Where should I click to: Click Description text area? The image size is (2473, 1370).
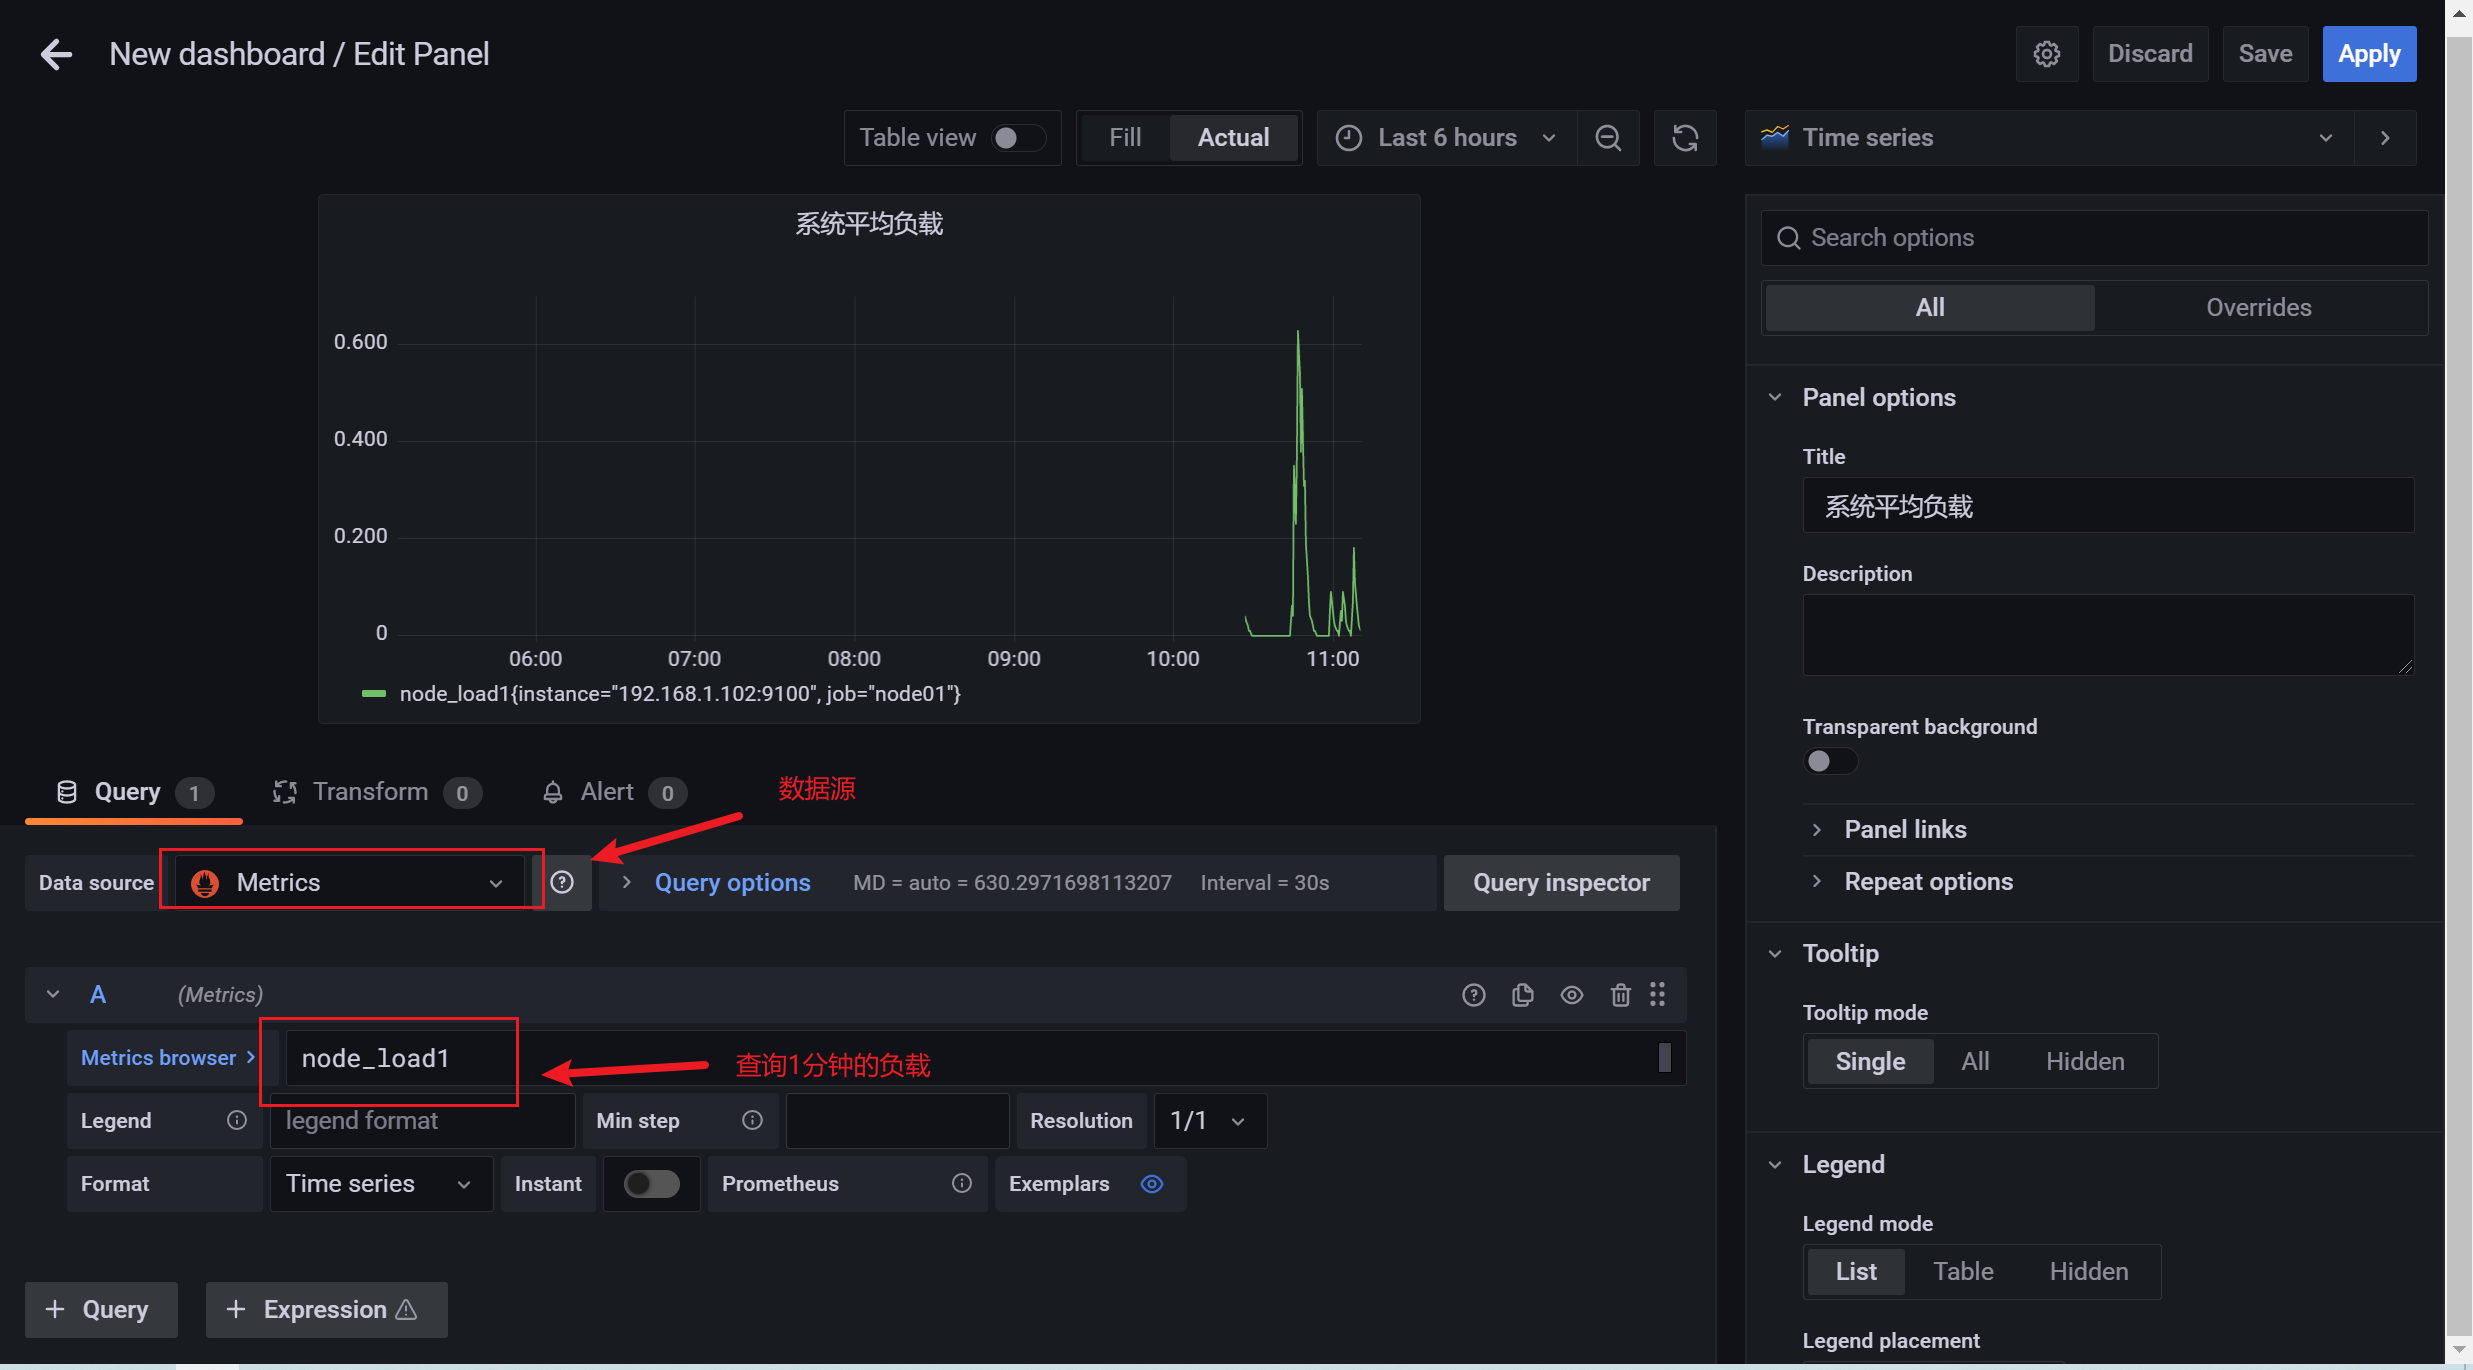click(2108, 635)
